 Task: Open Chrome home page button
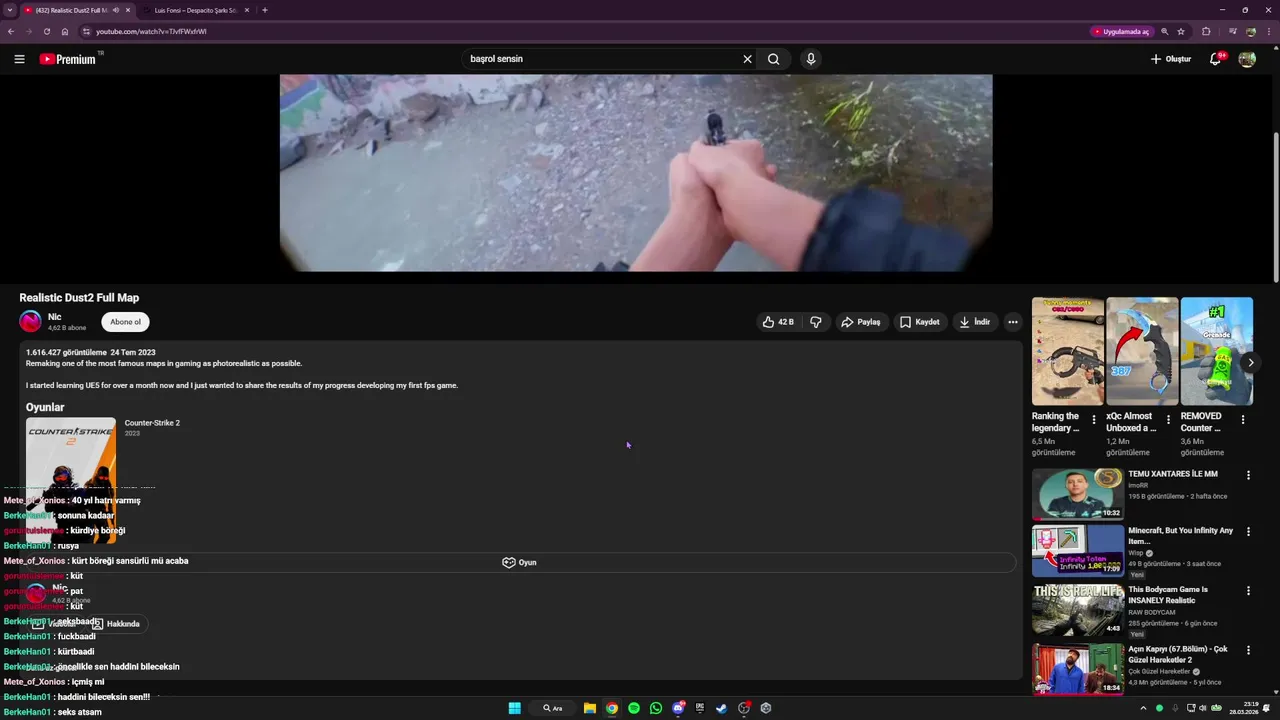[x=65, y=31]
